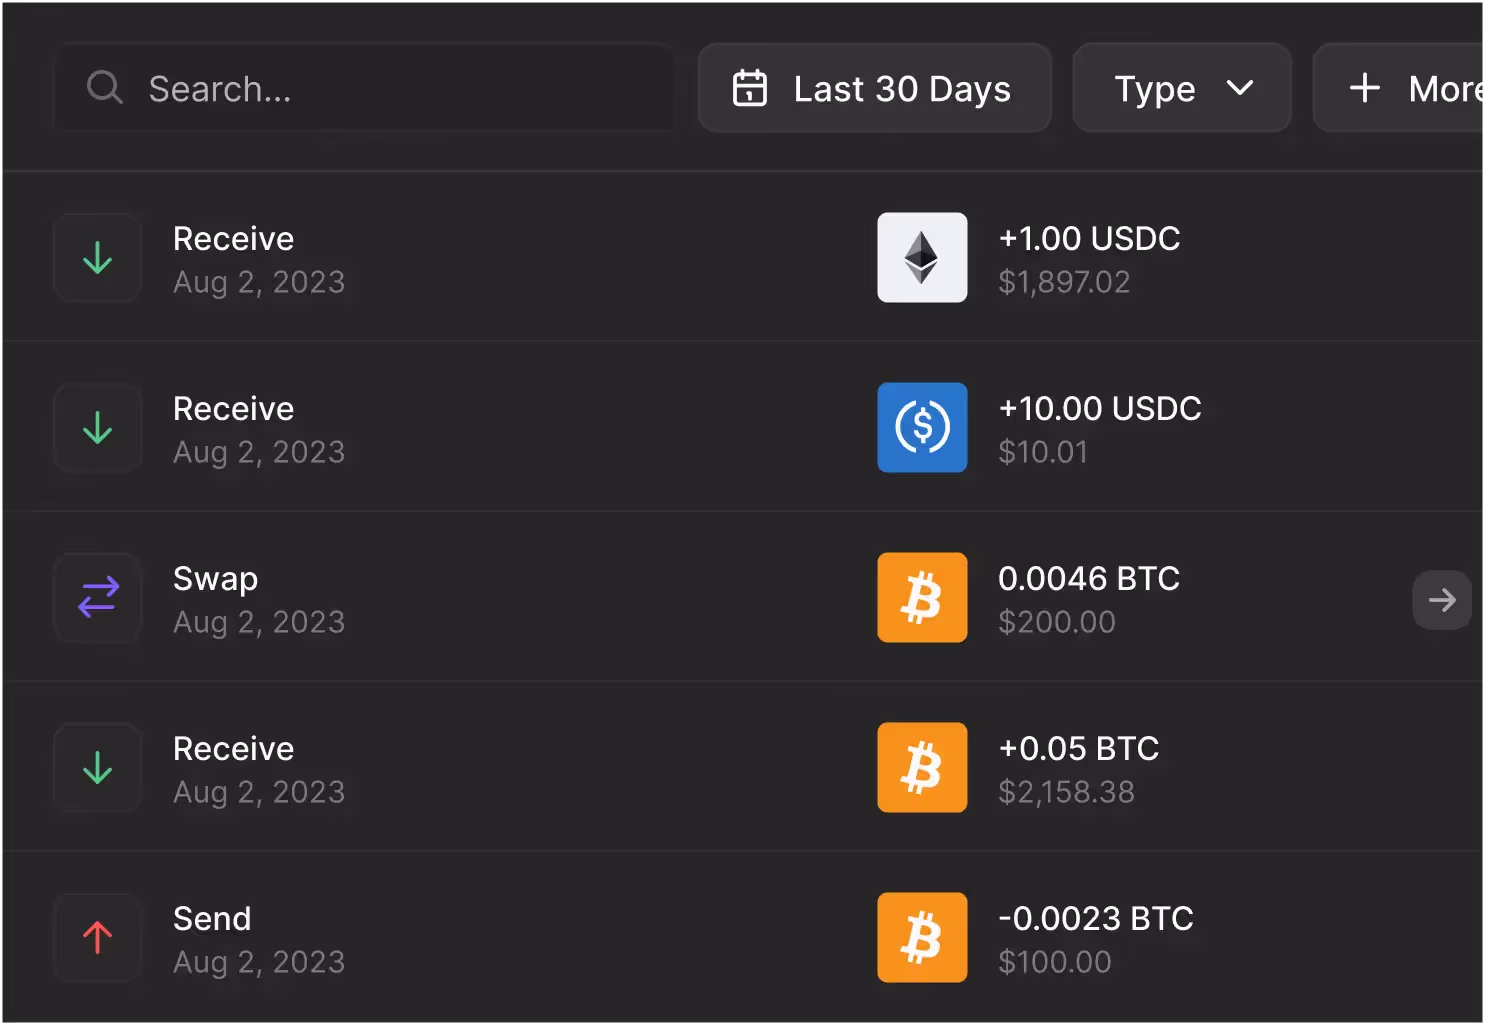Screen dimensions: 1485x1025
Task: Select the Swap transaction label
Action: click(x=215, y=579)
